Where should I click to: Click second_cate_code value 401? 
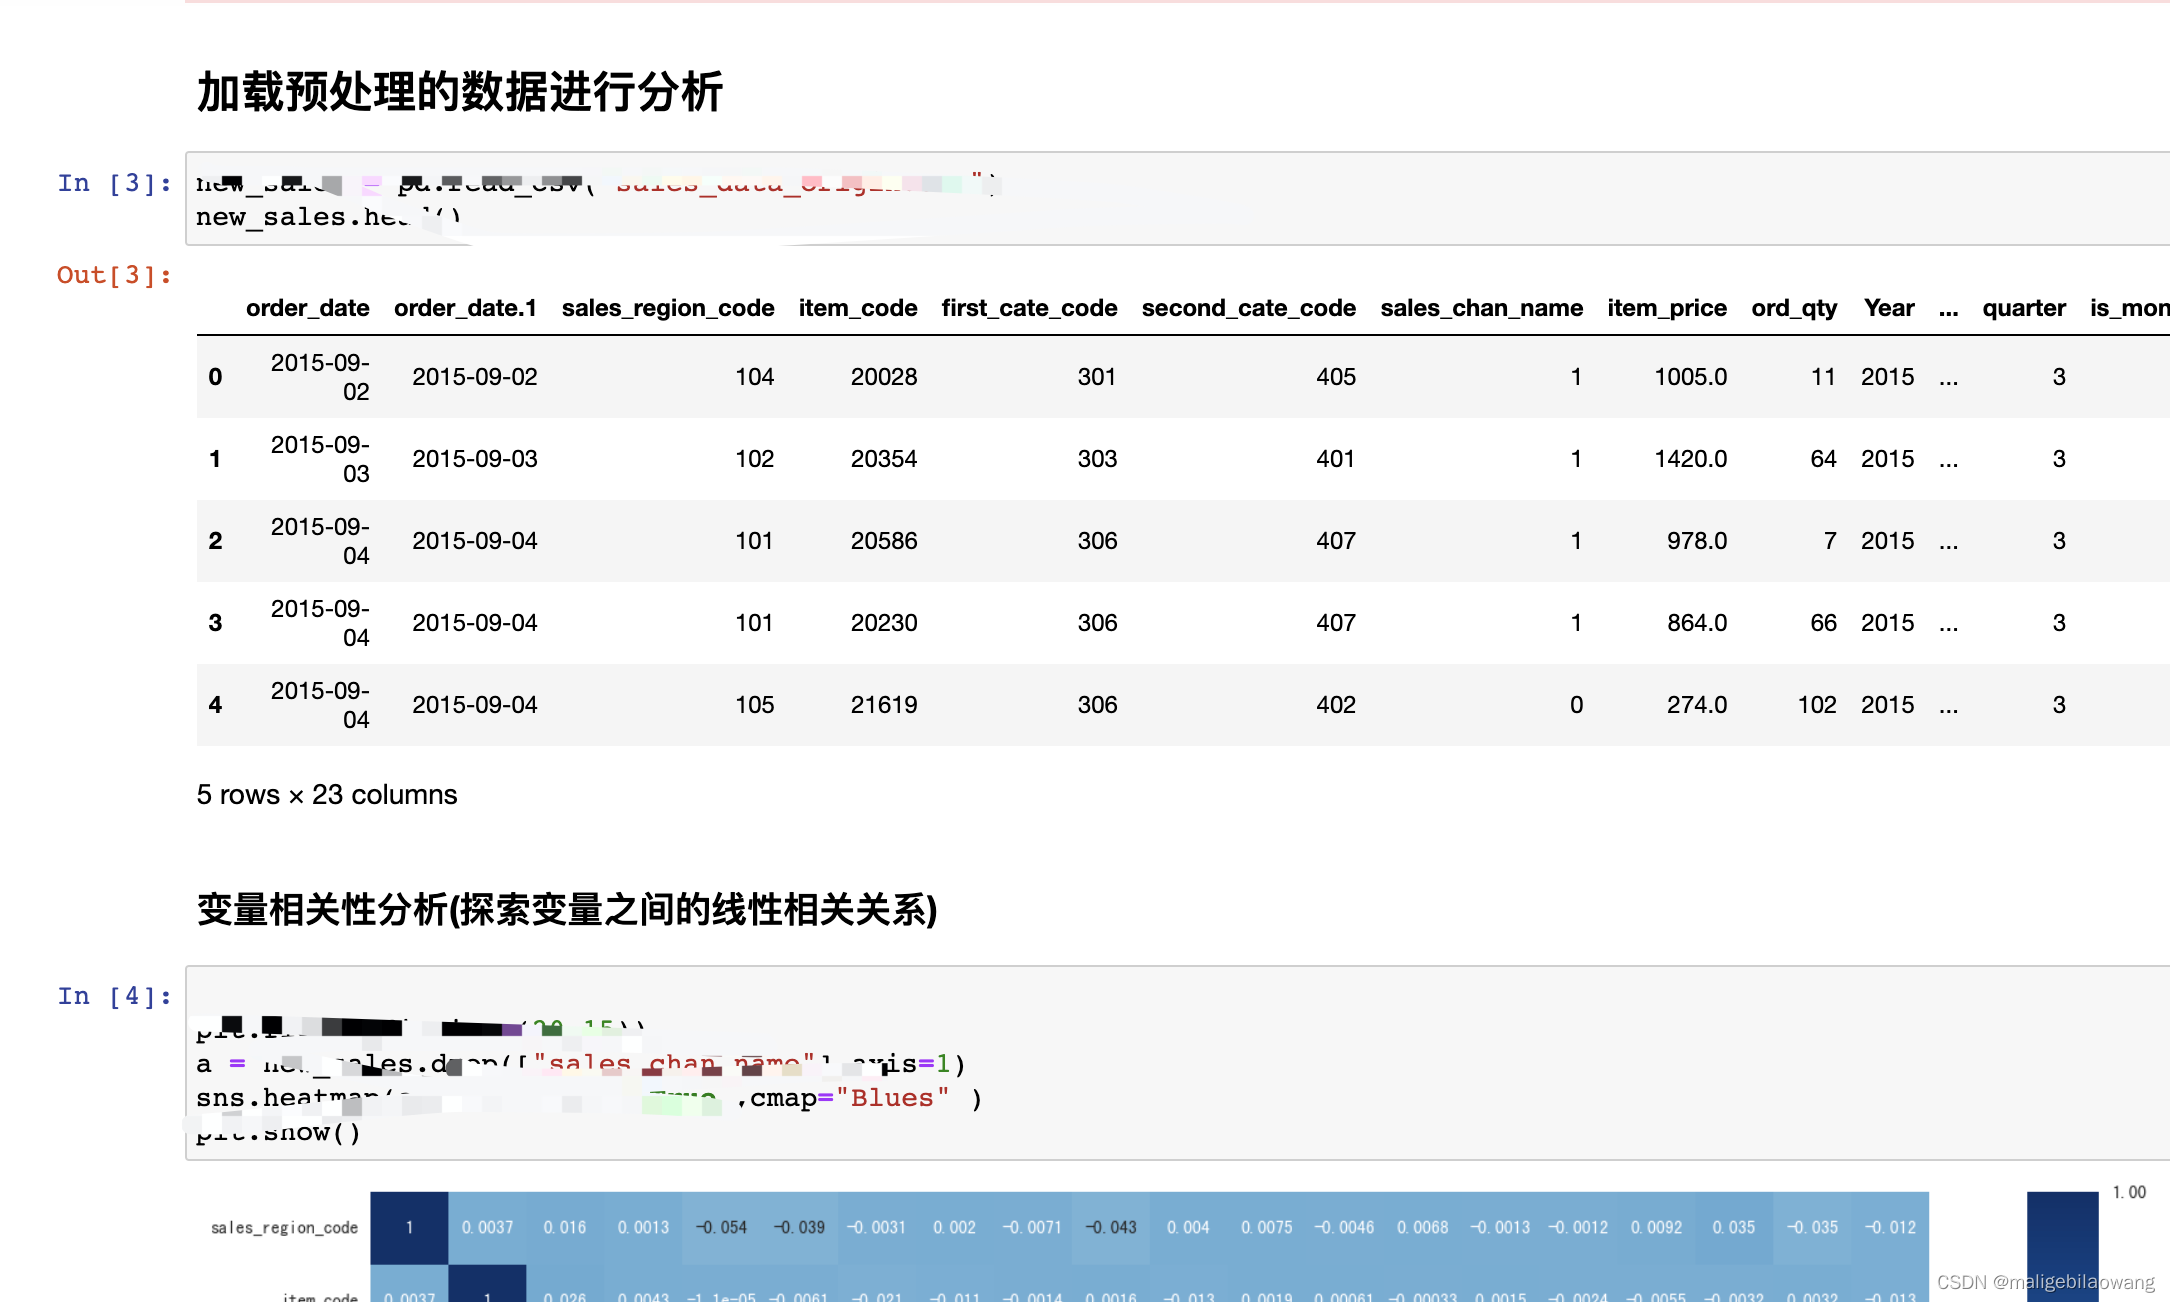[x=1336, y=459]
